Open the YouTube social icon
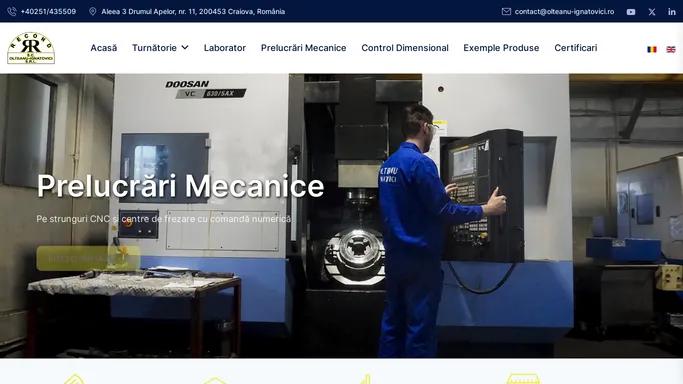Viewport: 683px width, 384px height. (x=631, y=12)
